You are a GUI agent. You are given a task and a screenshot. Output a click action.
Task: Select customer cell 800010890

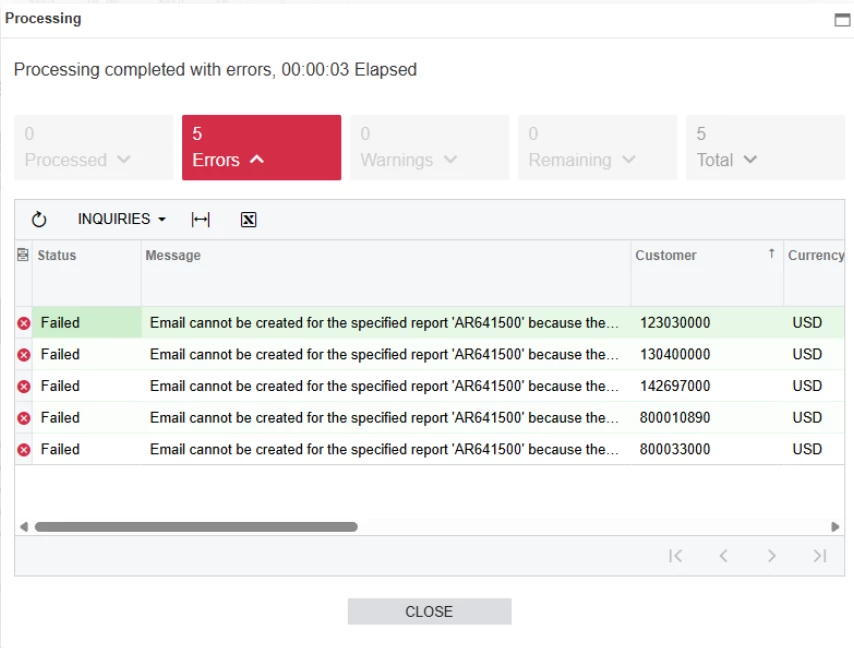coord(707,418)
